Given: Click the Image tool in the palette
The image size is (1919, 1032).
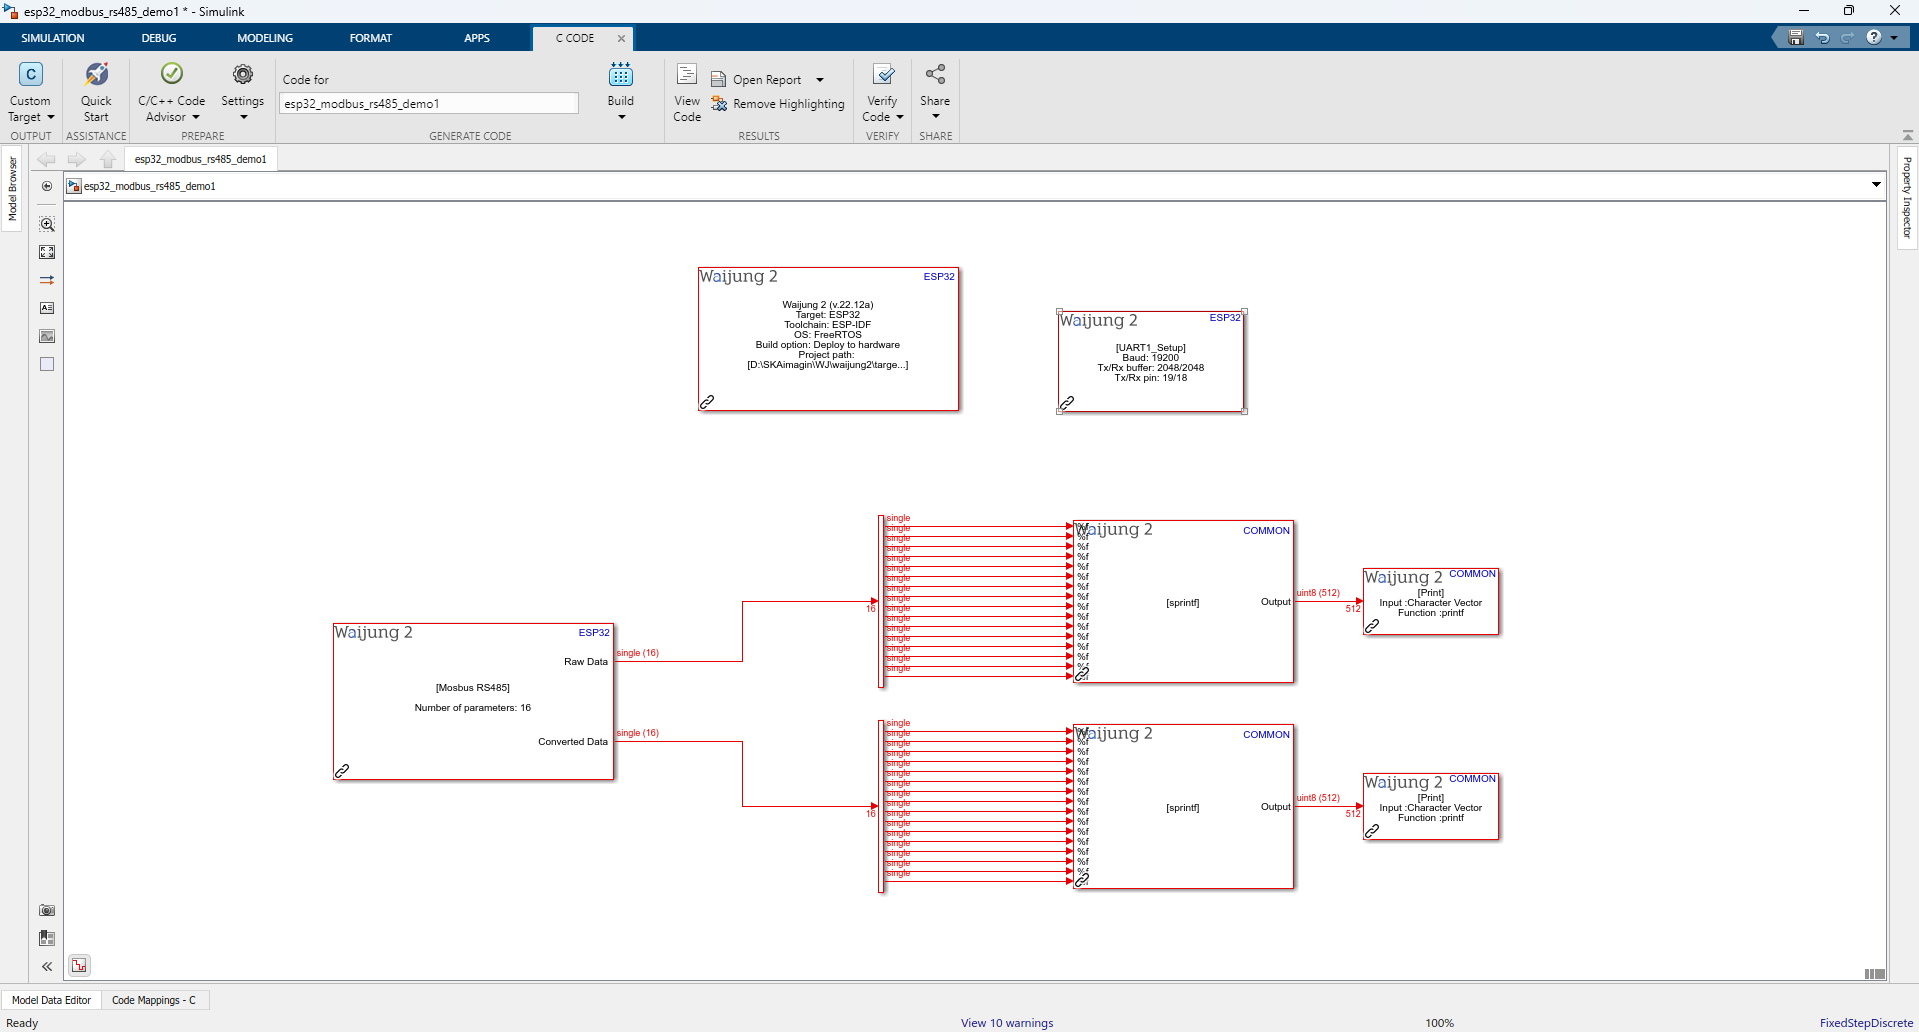Looking at the screenshot, I should pos(47,336).
